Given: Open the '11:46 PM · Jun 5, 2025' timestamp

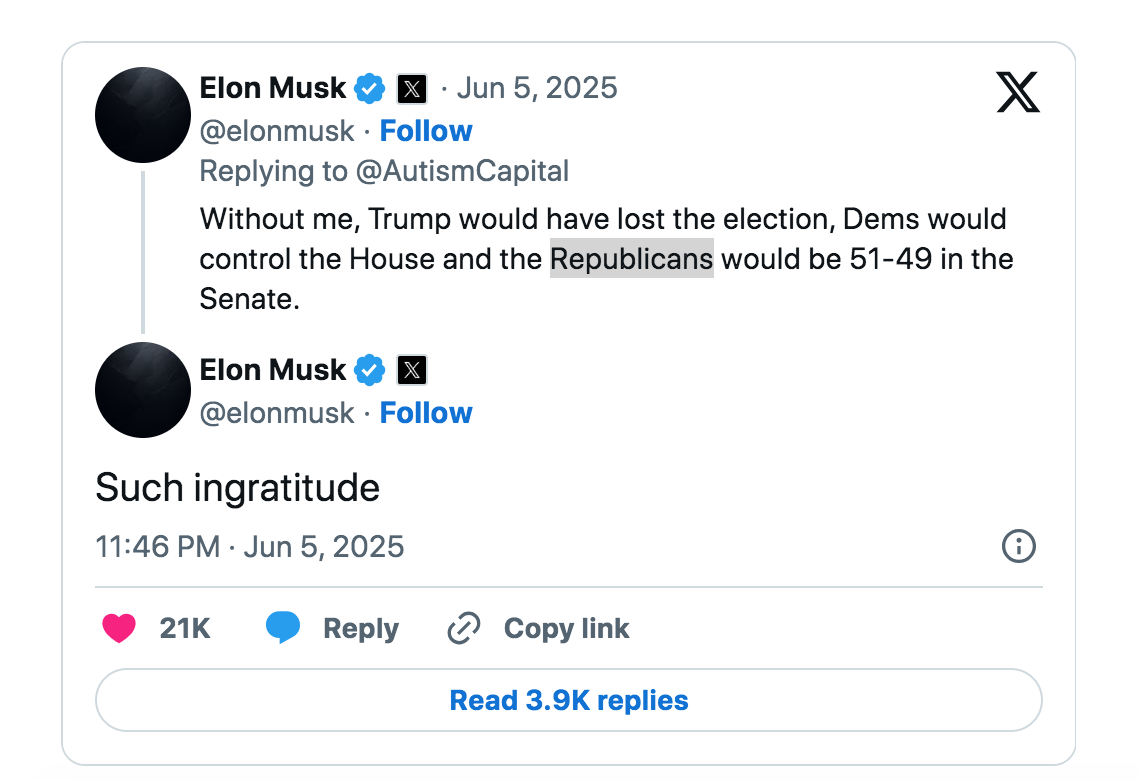Looking at the screenshot, I should 250,547.
